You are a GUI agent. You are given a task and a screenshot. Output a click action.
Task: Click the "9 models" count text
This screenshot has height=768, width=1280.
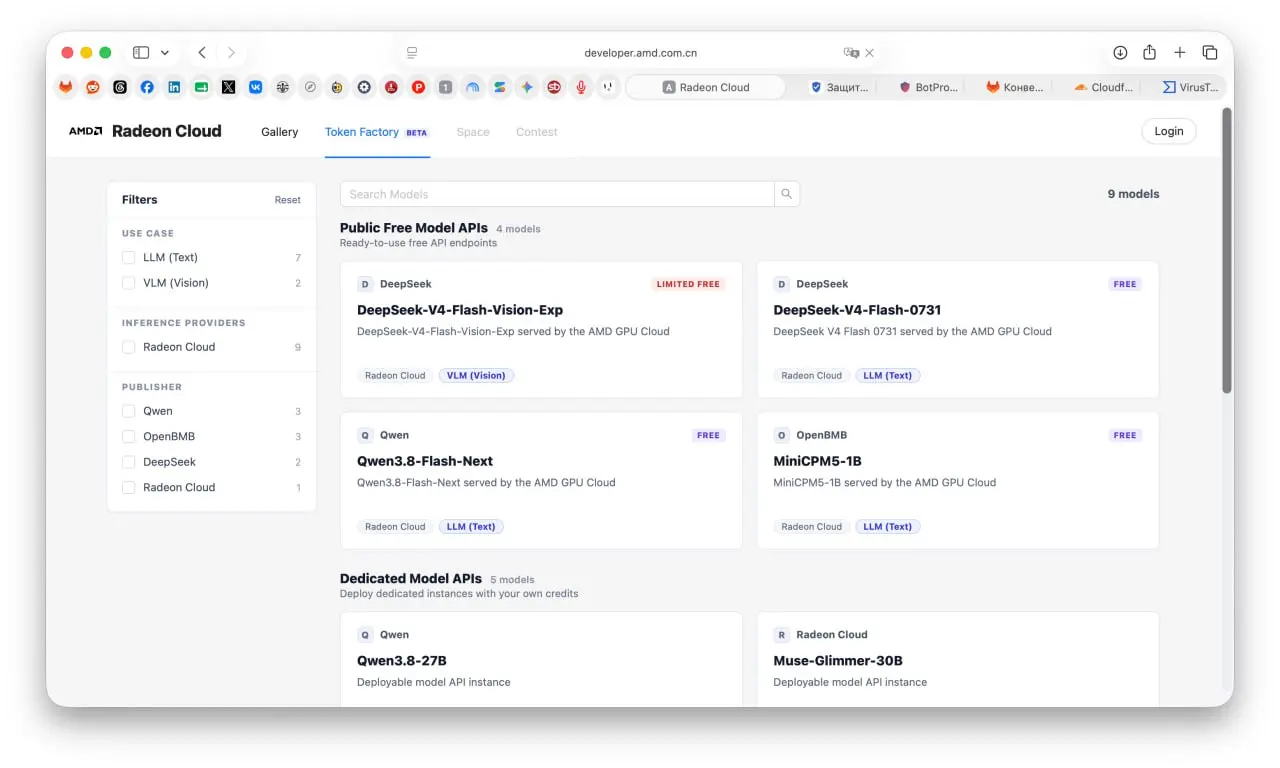1133,194
